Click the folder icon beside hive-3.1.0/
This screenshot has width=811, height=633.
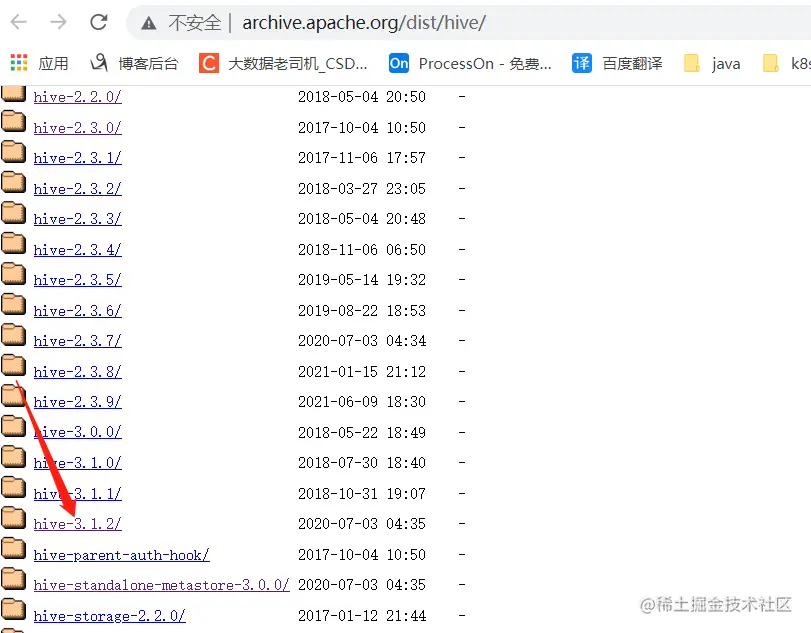tap(13, 457)
